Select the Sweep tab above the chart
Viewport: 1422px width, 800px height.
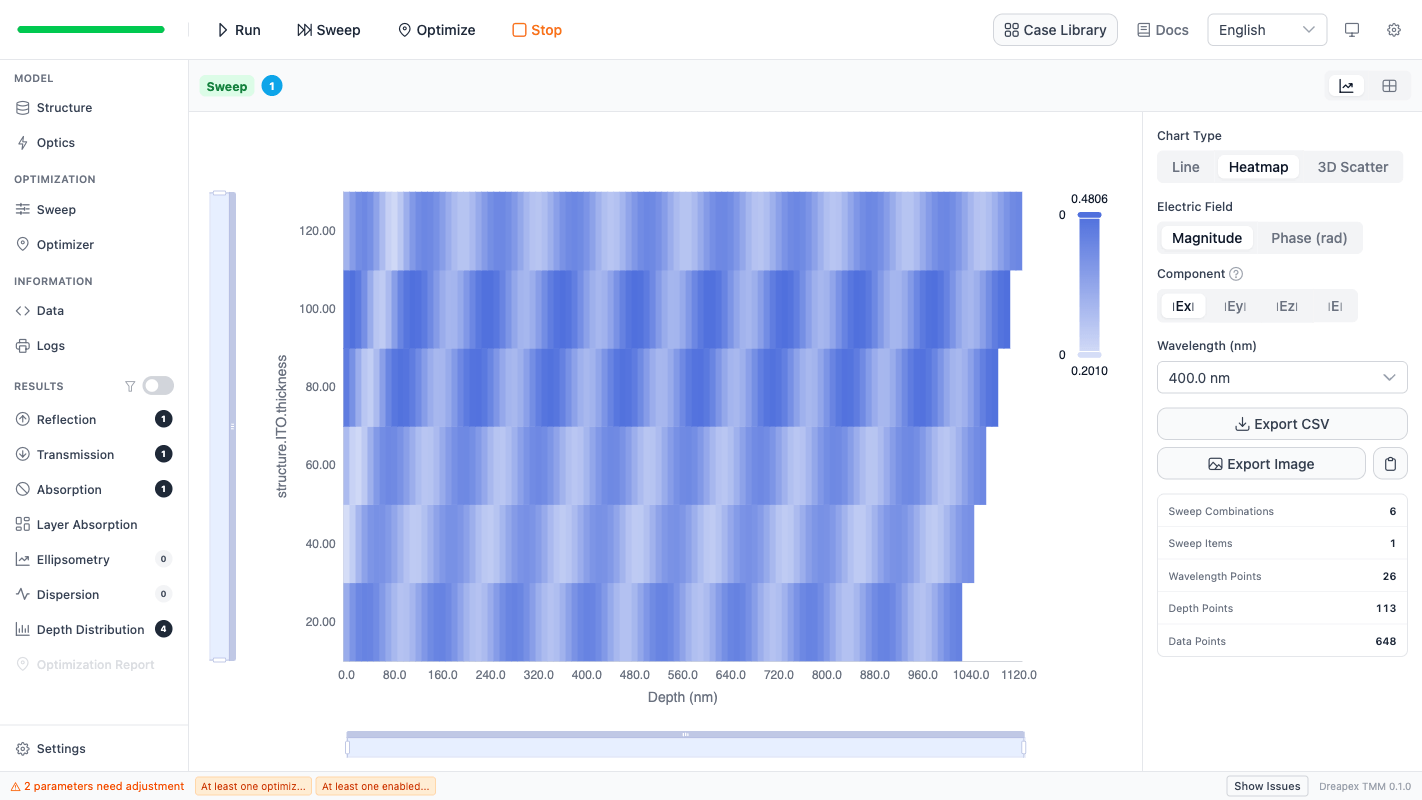(x=227, y=86)
